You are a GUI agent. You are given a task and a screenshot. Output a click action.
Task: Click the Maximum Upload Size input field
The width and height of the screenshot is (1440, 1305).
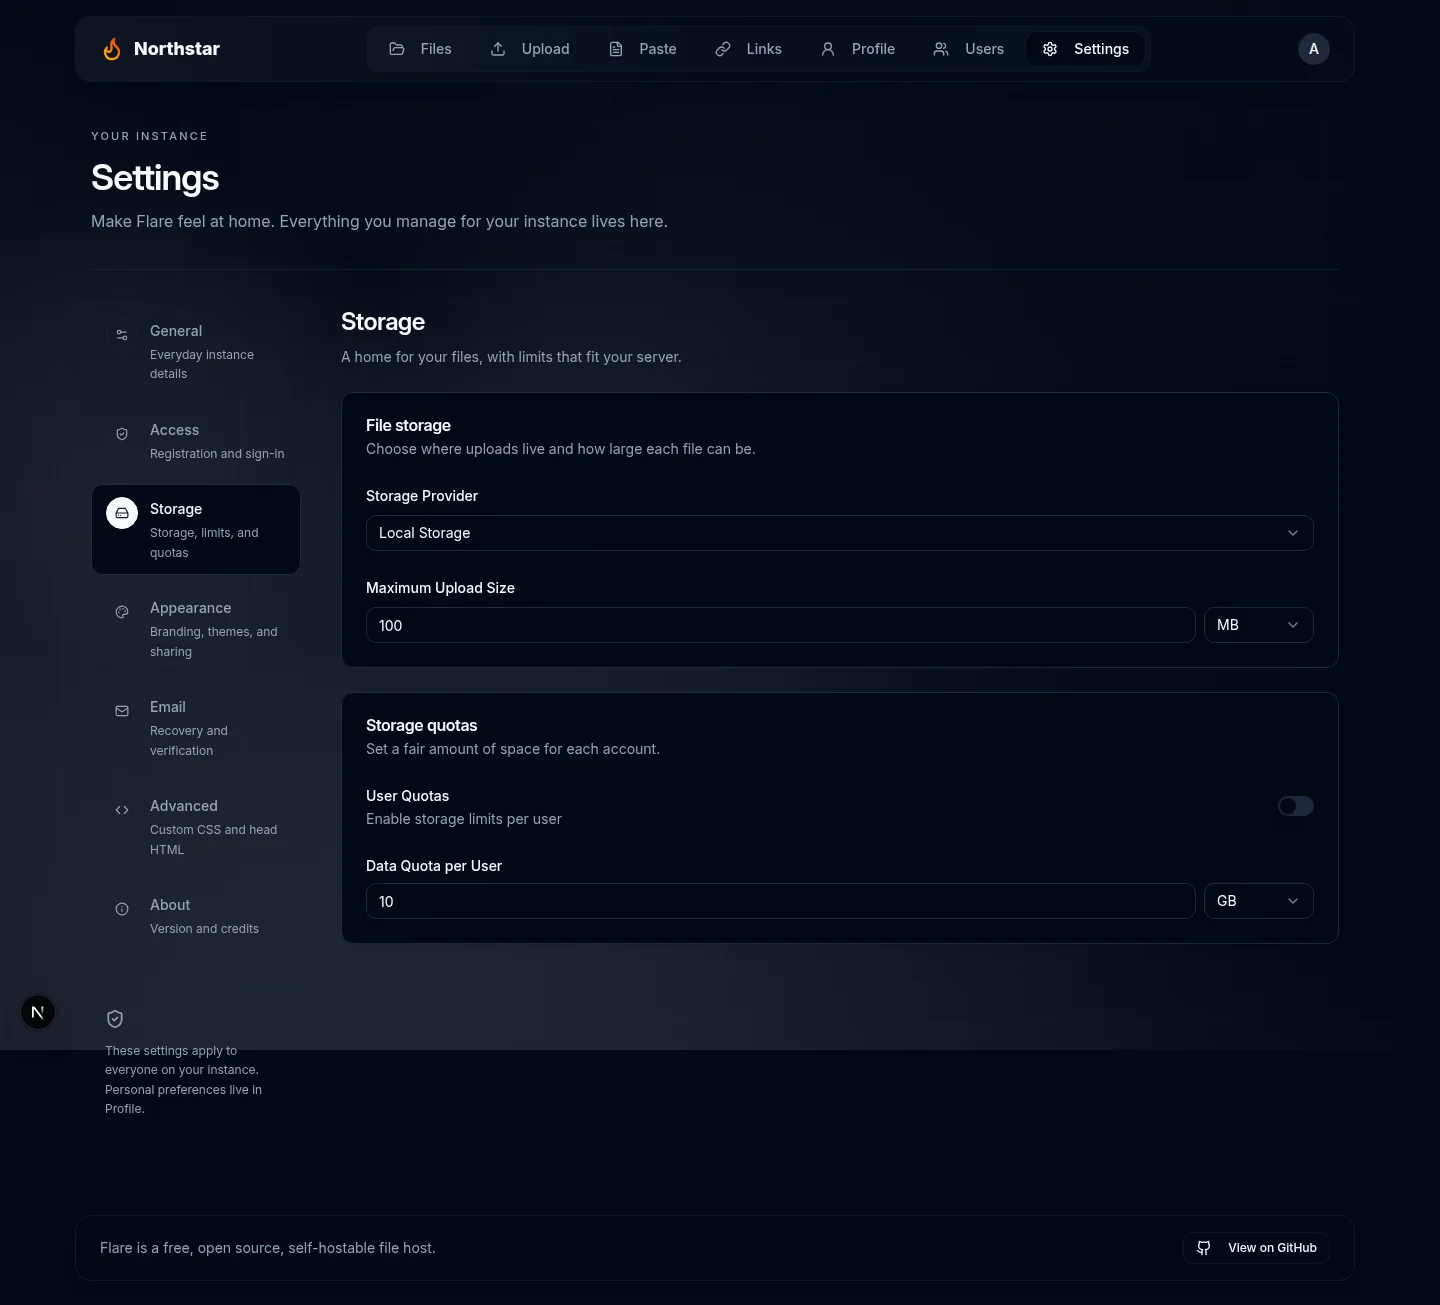[781, 625]
